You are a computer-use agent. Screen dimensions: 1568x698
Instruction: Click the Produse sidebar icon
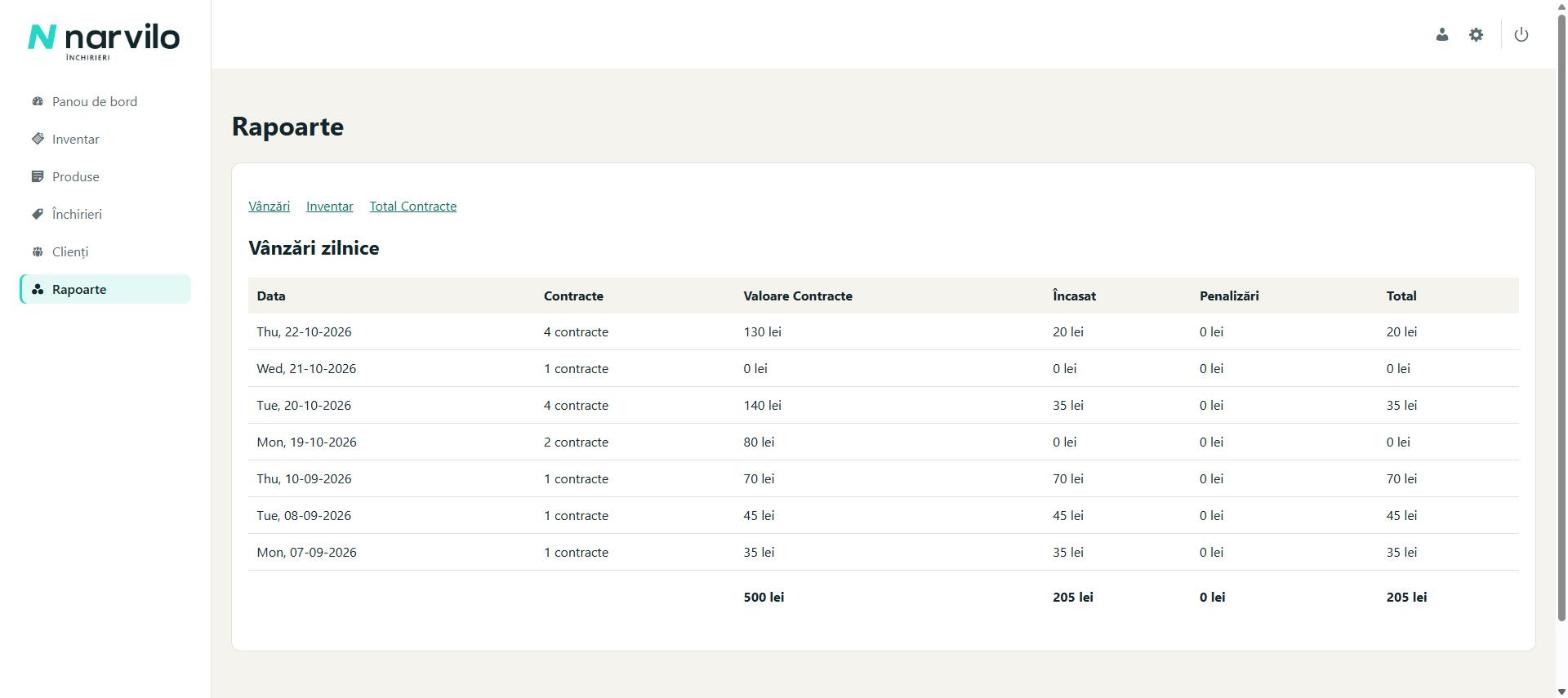click(x=38, y=176)
